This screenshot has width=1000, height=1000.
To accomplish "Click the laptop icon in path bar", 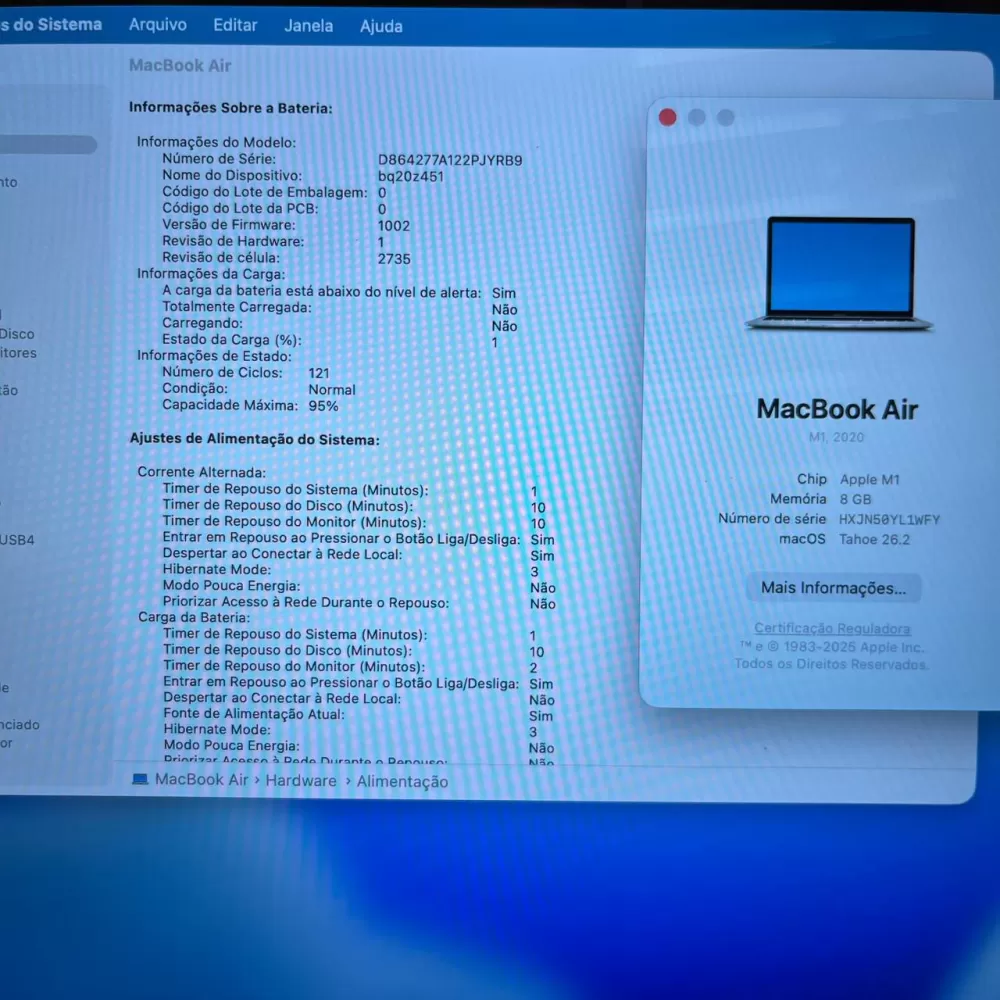I will tap(140, 780).
